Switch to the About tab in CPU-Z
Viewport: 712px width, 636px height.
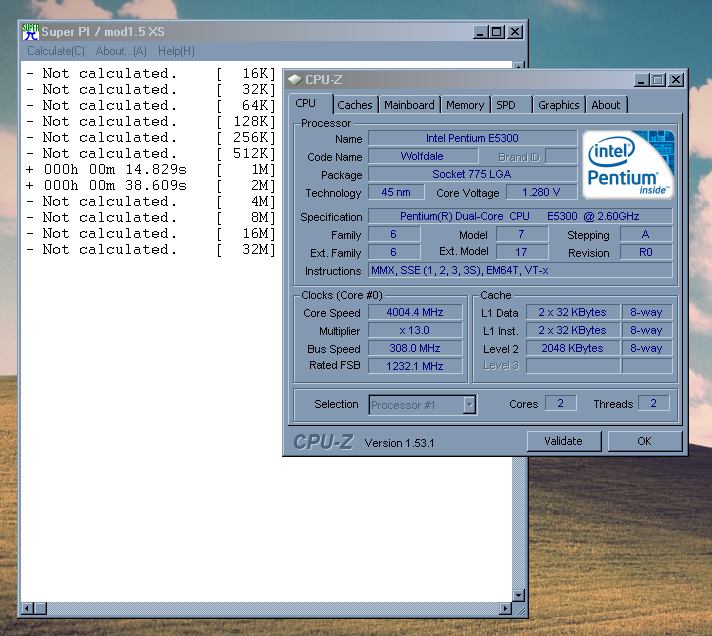click(x=606, y=105)
